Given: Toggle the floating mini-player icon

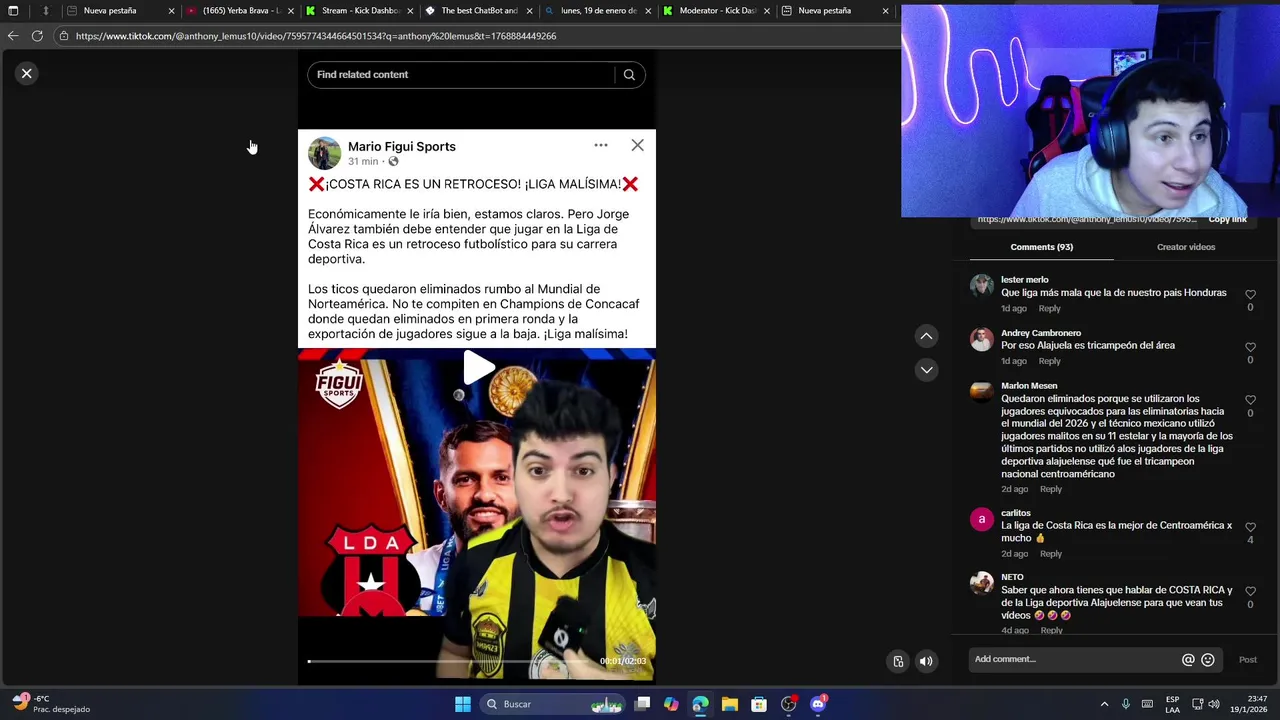Looking at the screenshot, I should (898, 661).
